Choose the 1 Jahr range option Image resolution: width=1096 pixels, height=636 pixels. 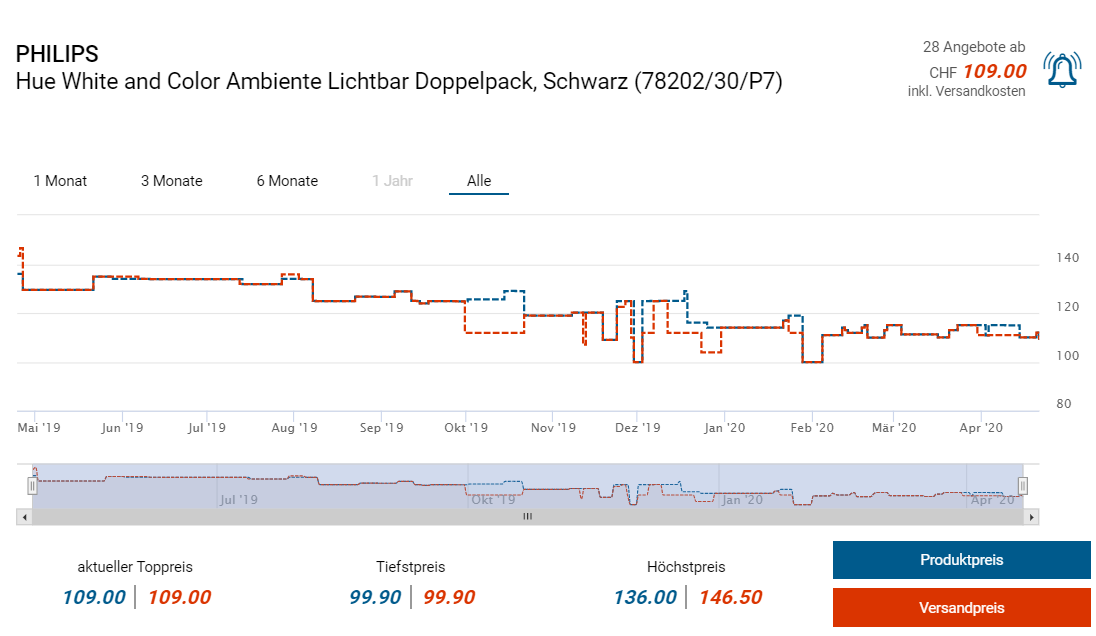[392, 181]
